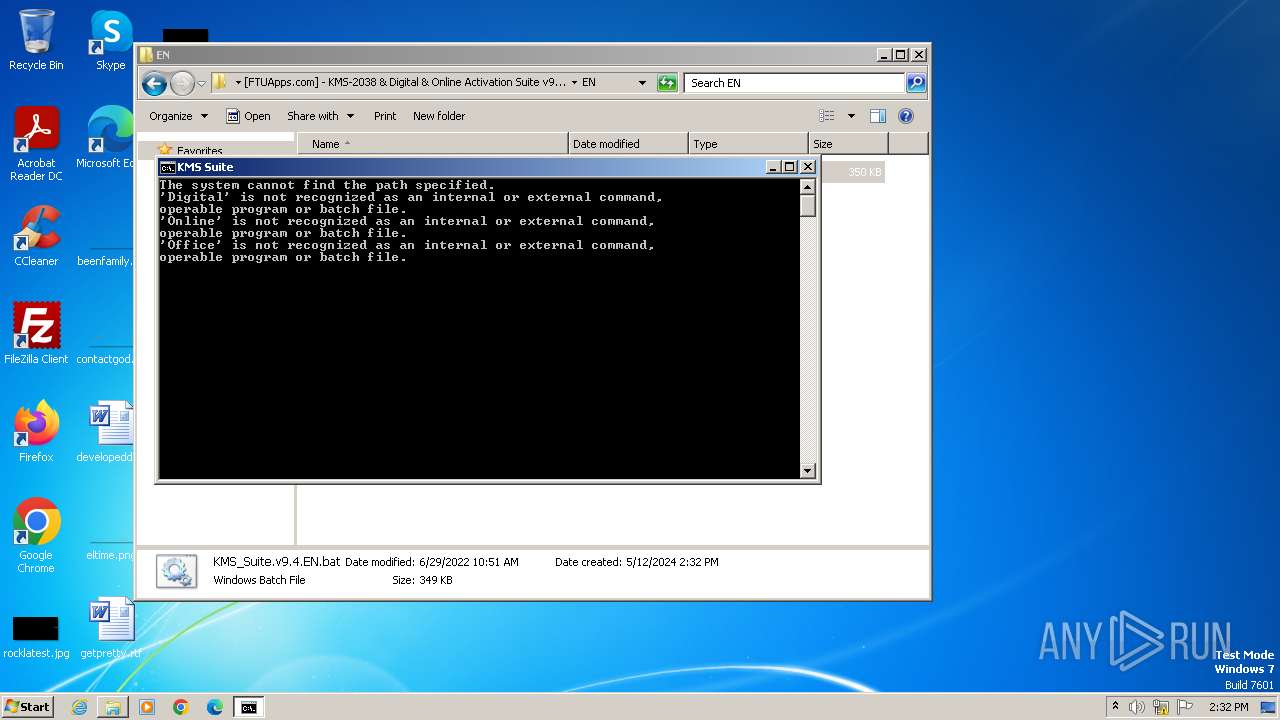The image size is (1280, 720).
Task: Click the EN segment in address bar
Action: tap(589, 83)
